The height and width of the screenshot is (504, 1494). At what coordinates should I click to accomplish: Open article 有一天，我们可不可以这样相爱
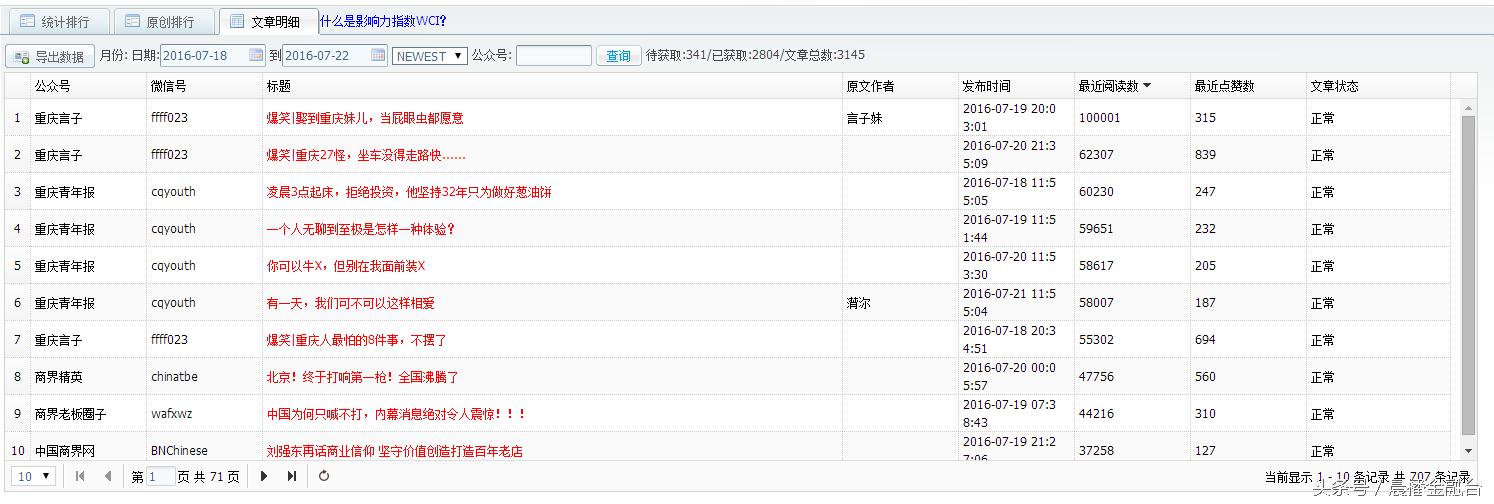(350, 303)
